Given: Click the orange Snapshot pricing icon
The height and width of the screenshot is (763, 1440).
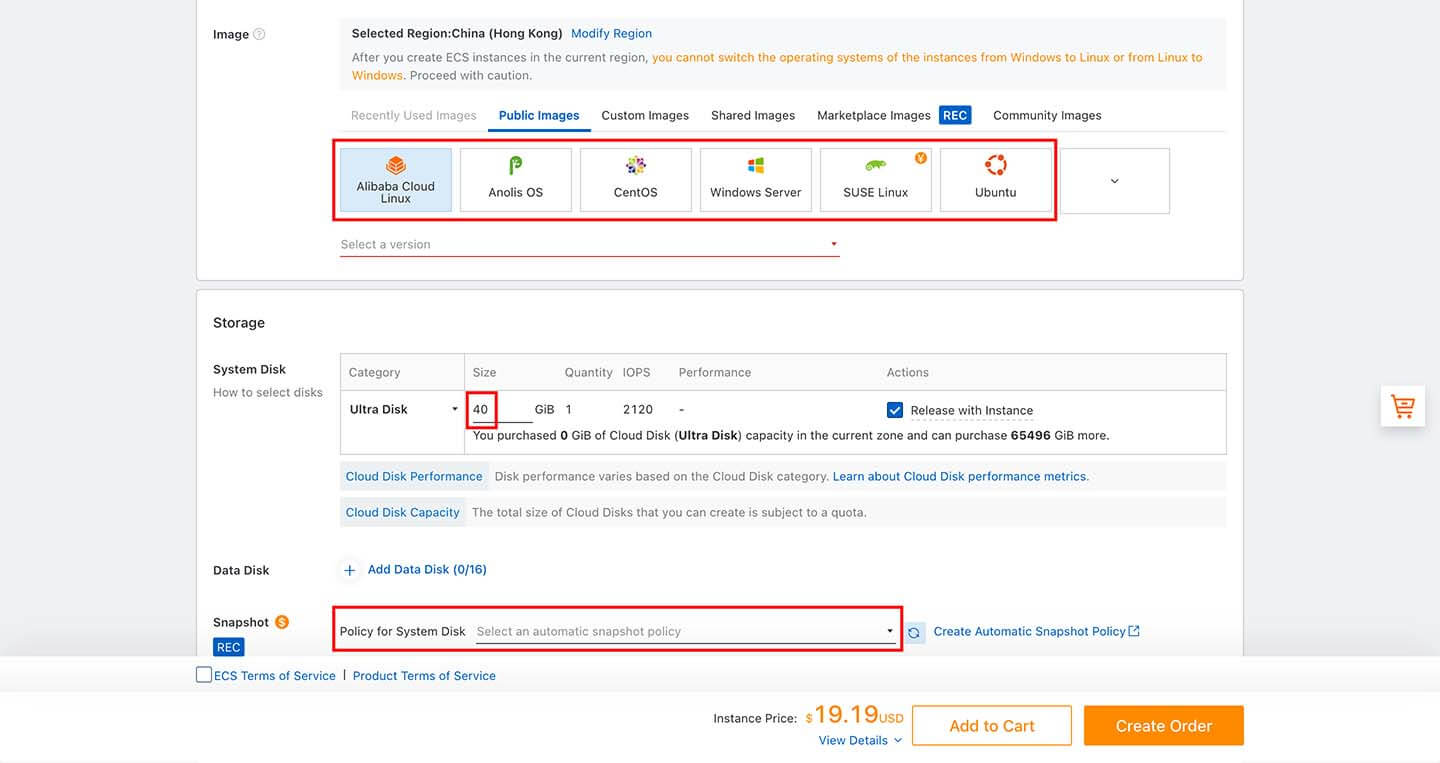Looking at the screenshot, I should 282,622.
